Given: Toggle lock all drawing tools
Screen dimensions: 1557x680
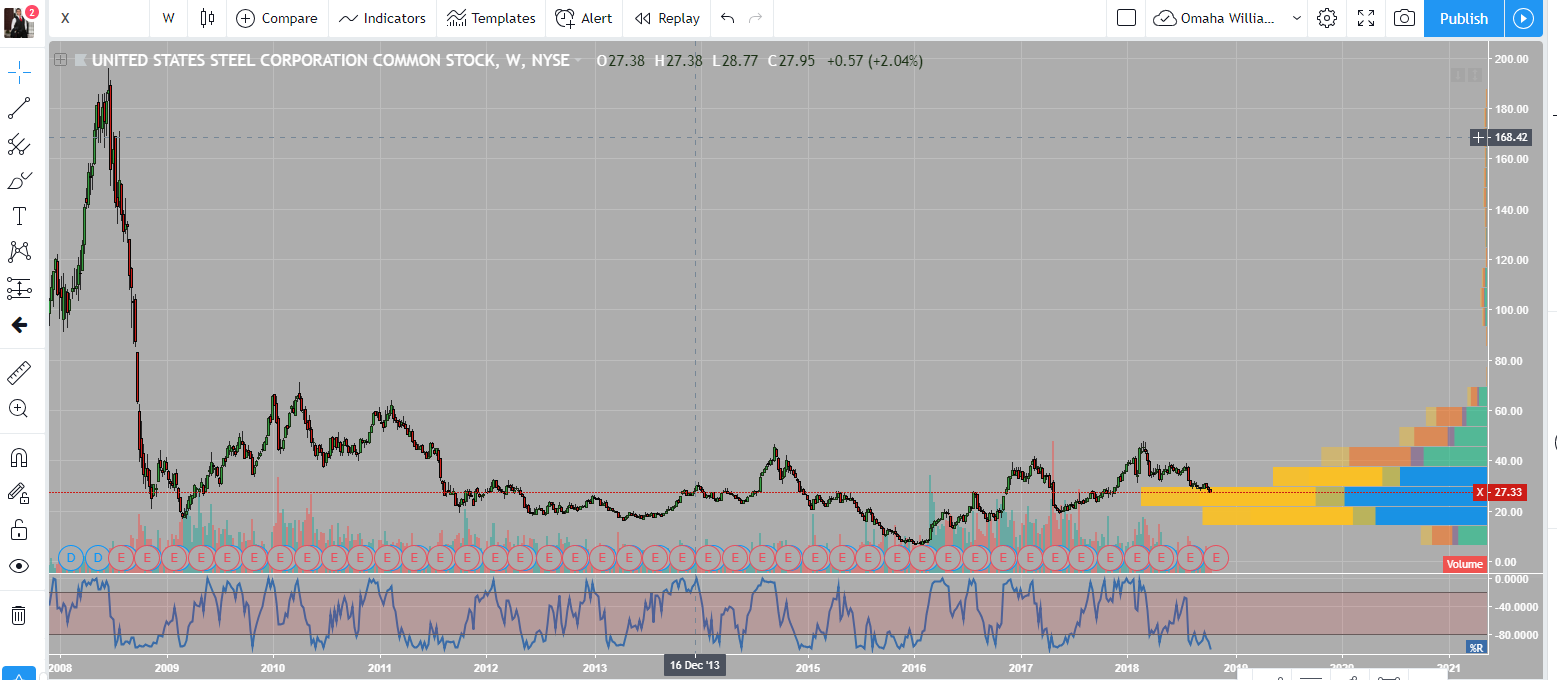Looking at the screenshot, I should pyautogui.click(x=19, y=529).
